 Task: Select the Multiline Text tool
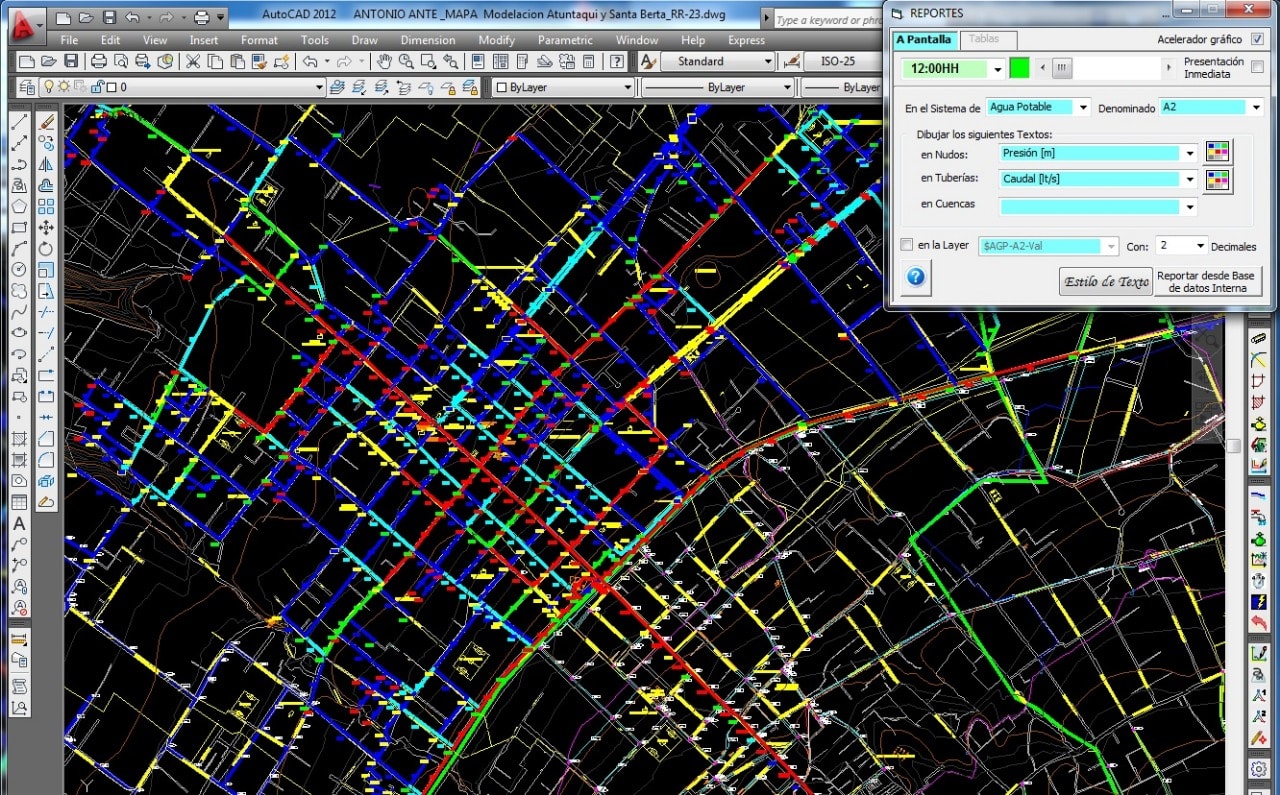tap(19, 523)
